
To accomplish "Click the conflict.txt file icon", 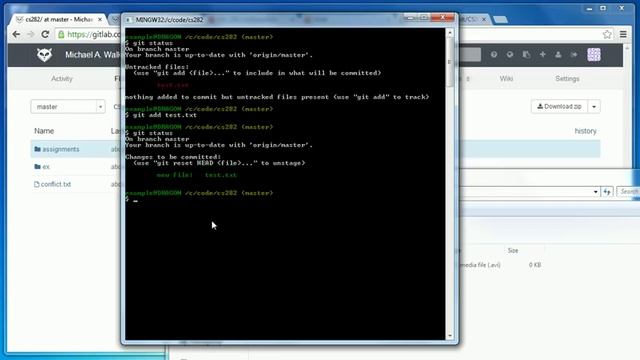I will coord(37,184).
